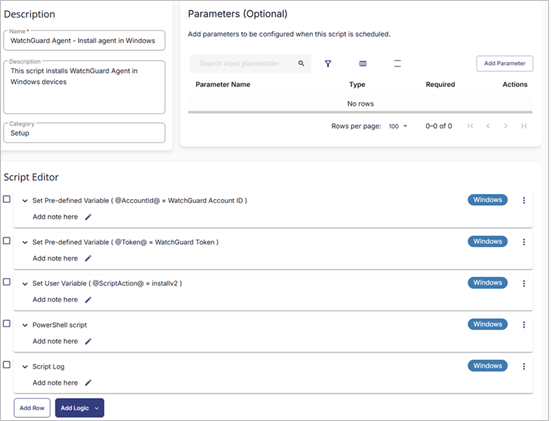
Task: Collapse the Set User Variable row
Action: 25,284
